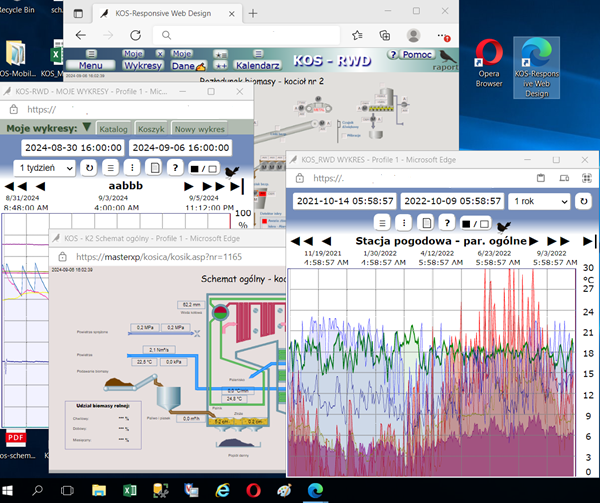Screen dimensions: 600x503
Task: Switch to the Katalog tab
Action: point(115,129)
